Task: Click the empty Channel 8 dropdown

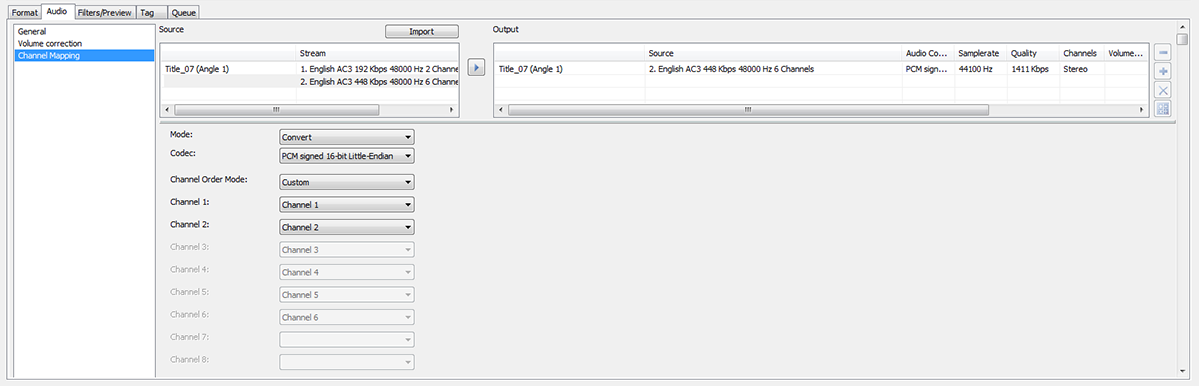Action: pyautogui.click(x=347, y=362)
